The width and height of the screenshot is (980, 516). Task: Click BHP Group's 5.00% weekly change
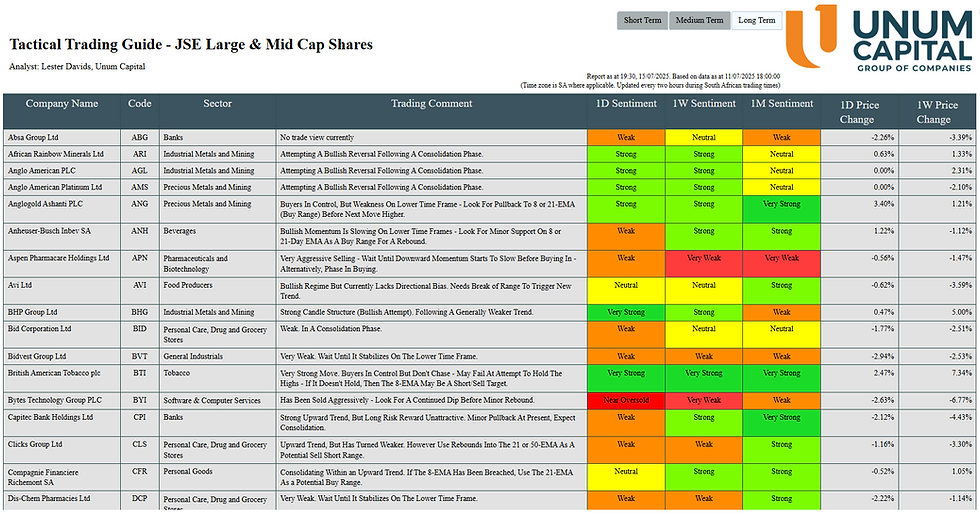click(x=962, y=312)
